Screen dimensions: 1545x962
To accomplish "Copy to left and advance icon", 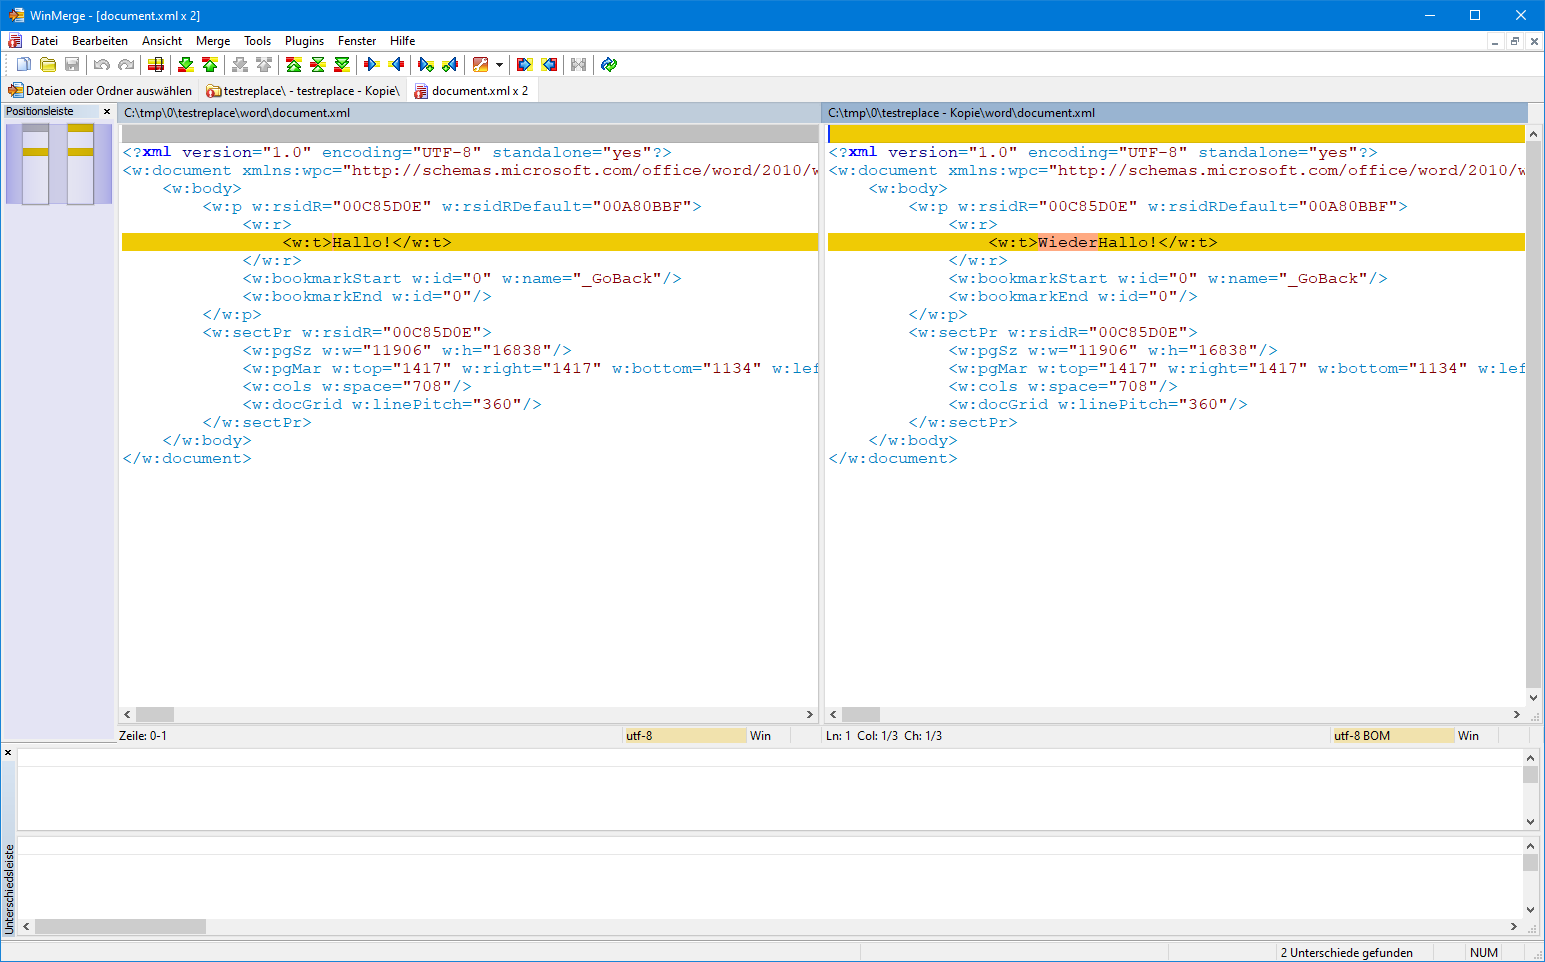I will [x=450, y=65].
